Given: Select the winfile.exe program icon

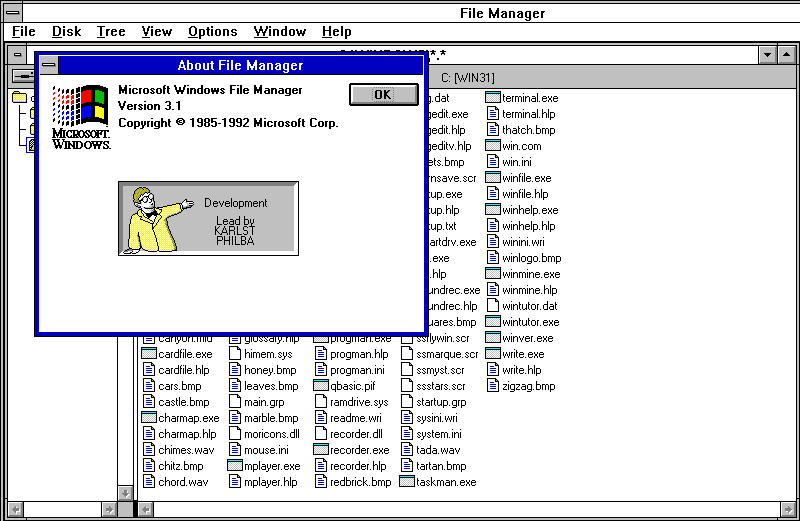Looking at the screenshot, I should click(x=492, y=178).
